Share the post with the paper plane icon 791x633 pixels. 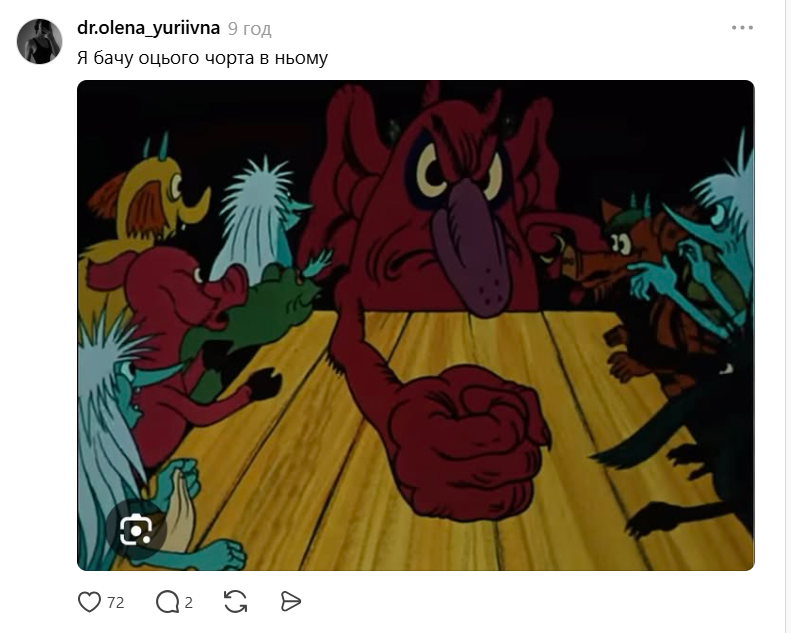[291, 602]
